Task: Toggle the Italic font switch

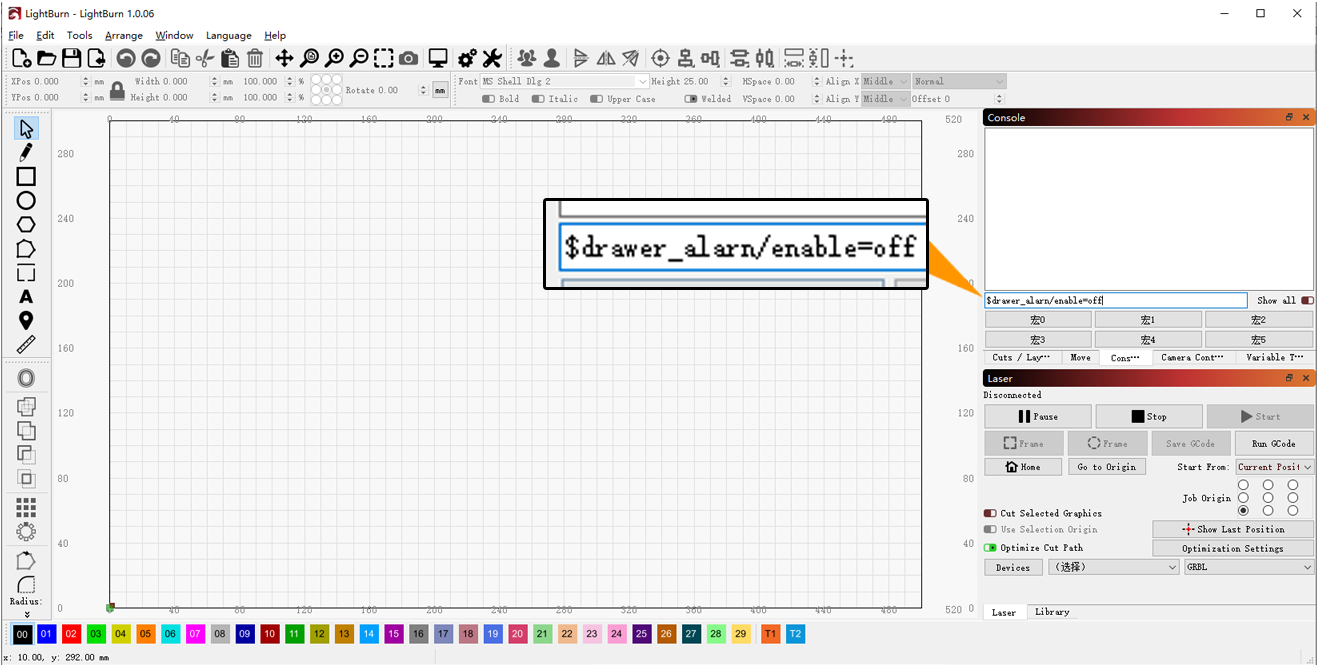Action: click(x=538, y=99)
